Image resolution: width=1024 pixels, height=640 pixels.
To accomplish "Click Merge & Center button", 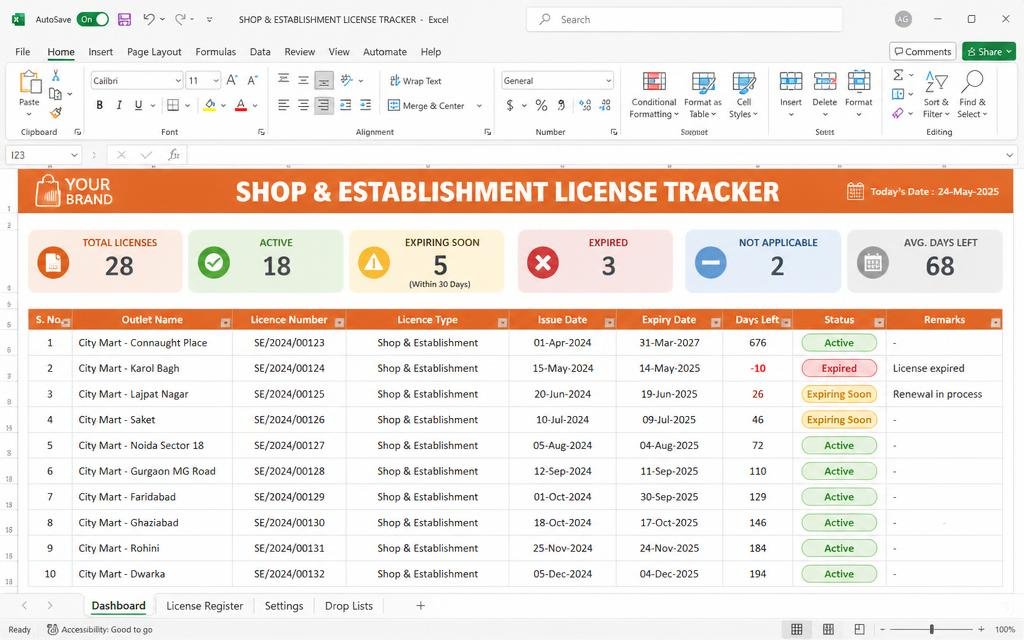I will (426, 106).
